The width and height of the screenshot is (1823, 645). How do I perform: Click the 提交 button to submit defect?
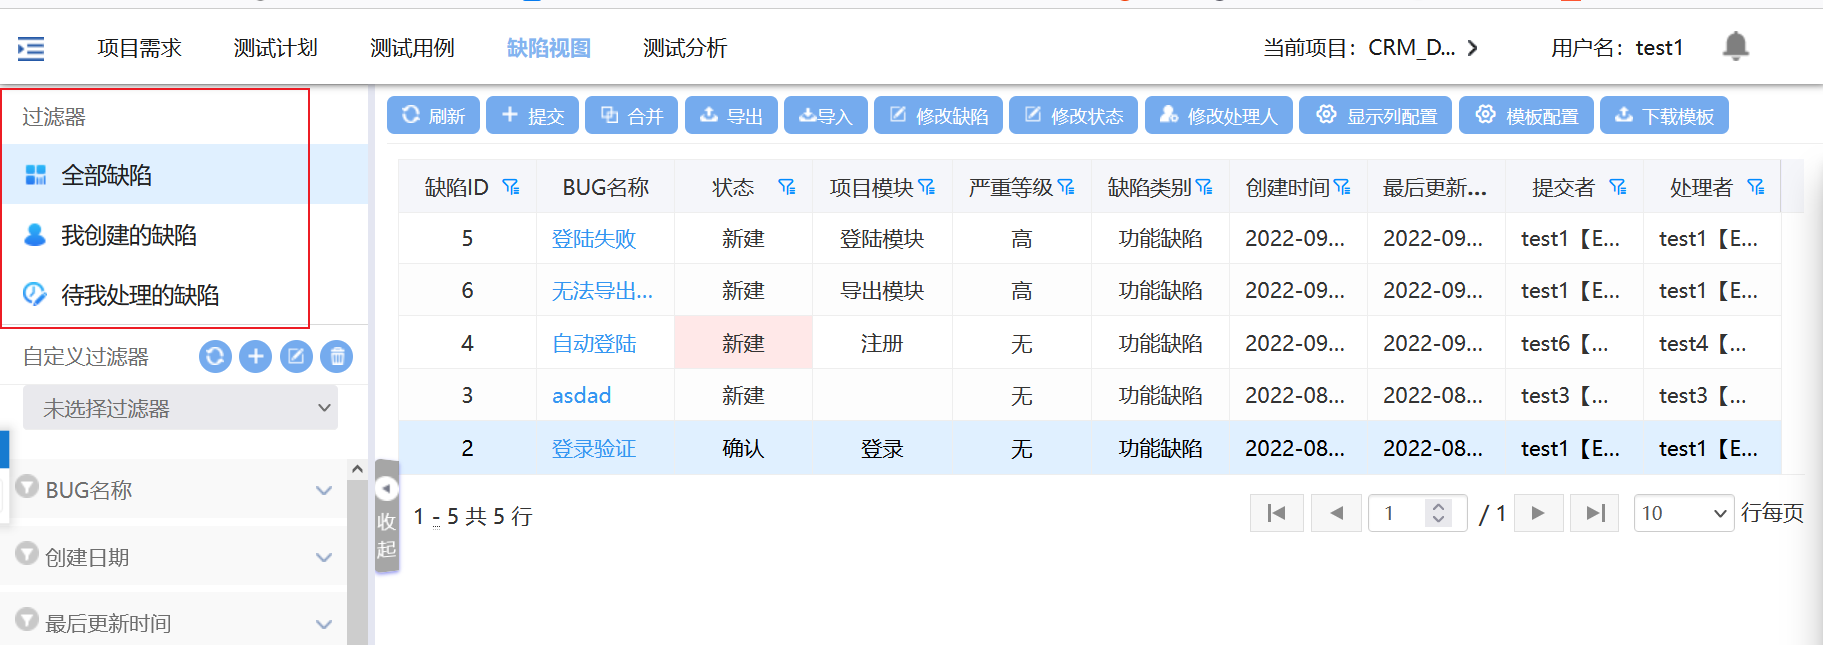pyautogui.click(x=532, y=116)
